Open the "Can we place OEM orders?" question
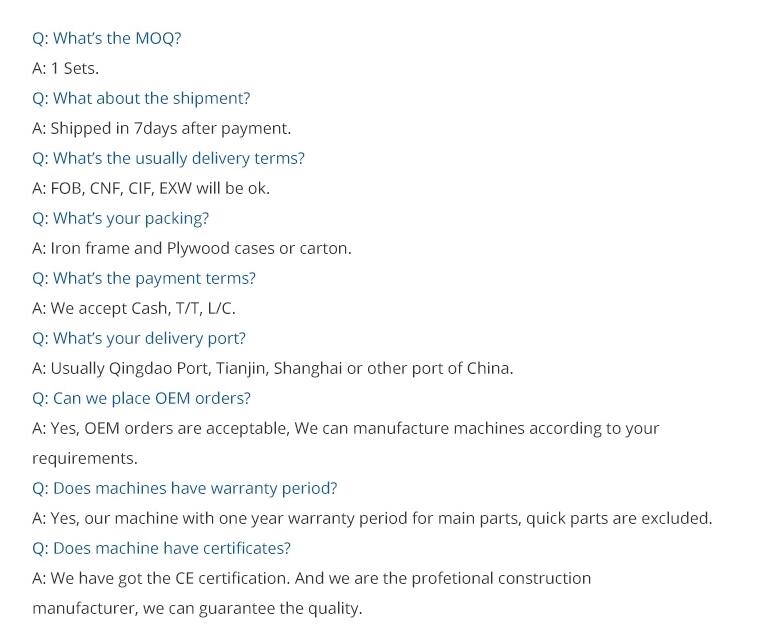The image size is (761, 637). click(141, 398)
